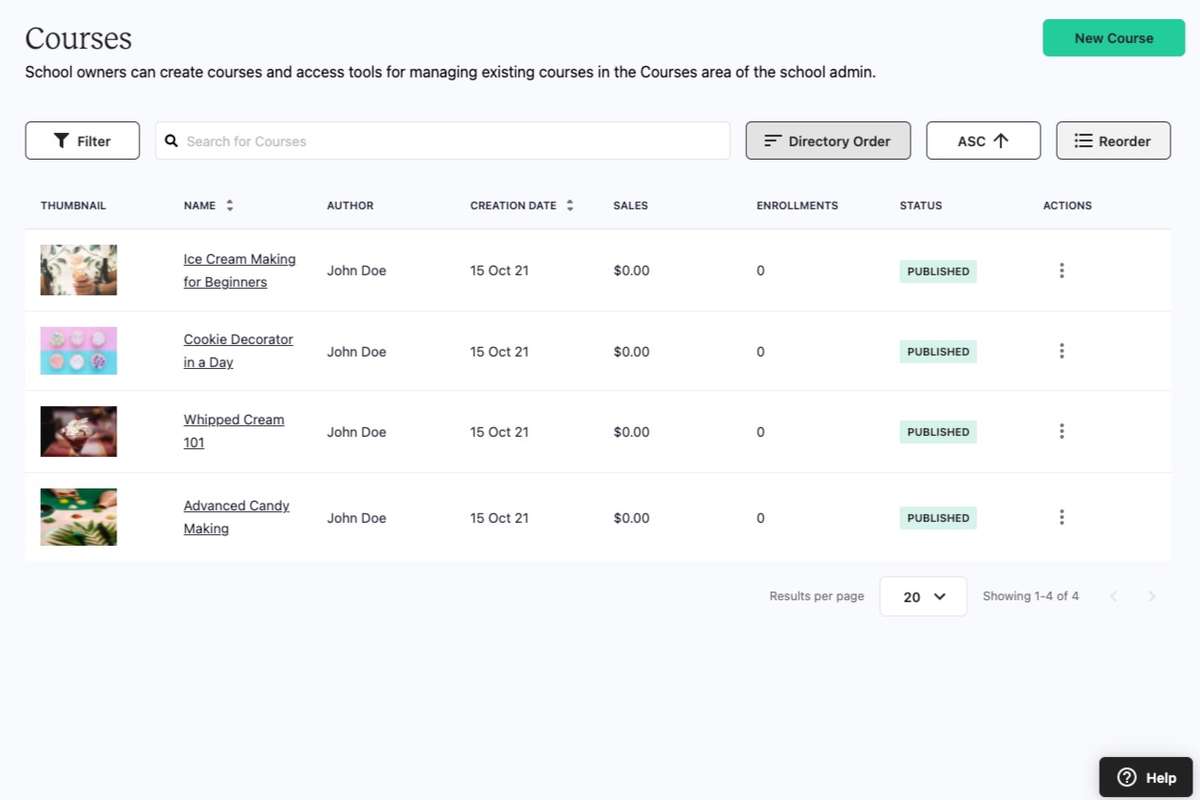
Task: Click the Creation Date column header
Action: [513, 205]
